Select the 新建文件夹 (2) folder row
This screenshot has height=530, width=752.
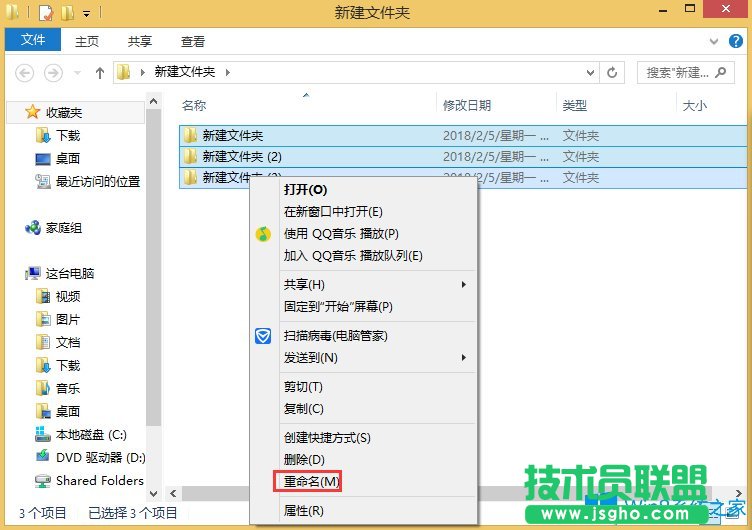point(463,157)
